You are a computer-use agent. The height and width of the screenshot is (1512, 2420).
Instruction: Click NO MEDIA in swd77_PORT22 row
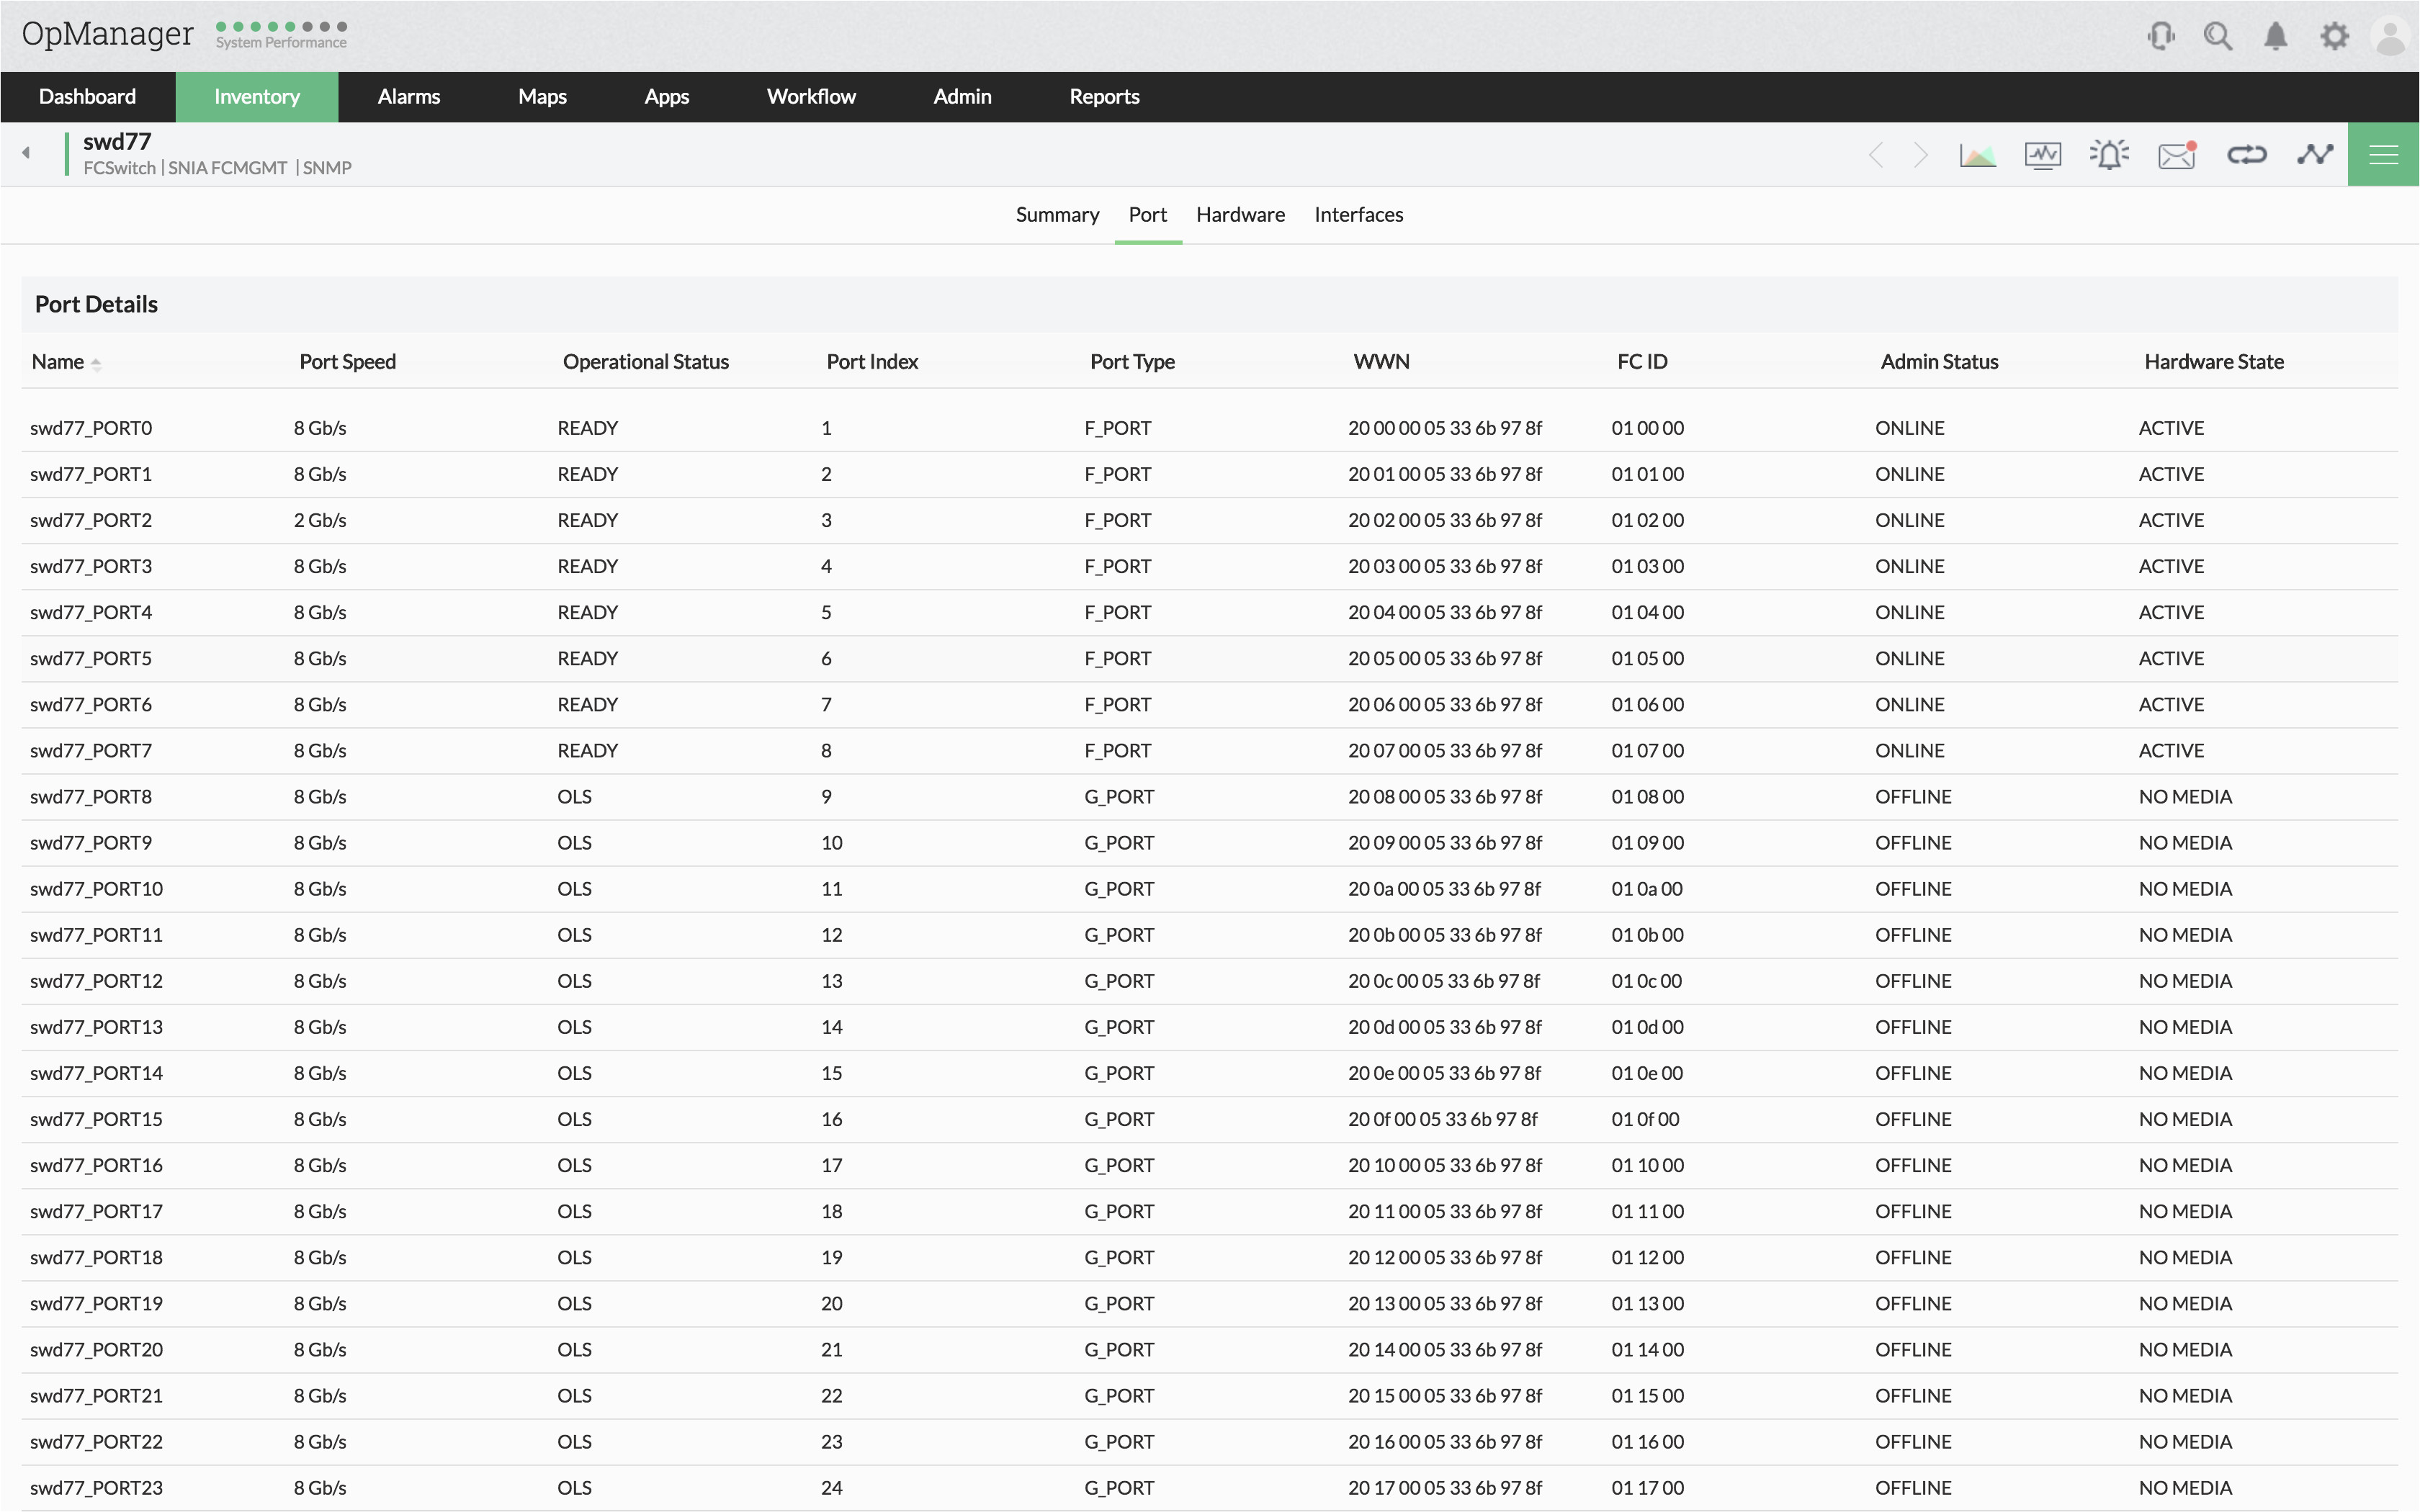pos(2185,1441)
